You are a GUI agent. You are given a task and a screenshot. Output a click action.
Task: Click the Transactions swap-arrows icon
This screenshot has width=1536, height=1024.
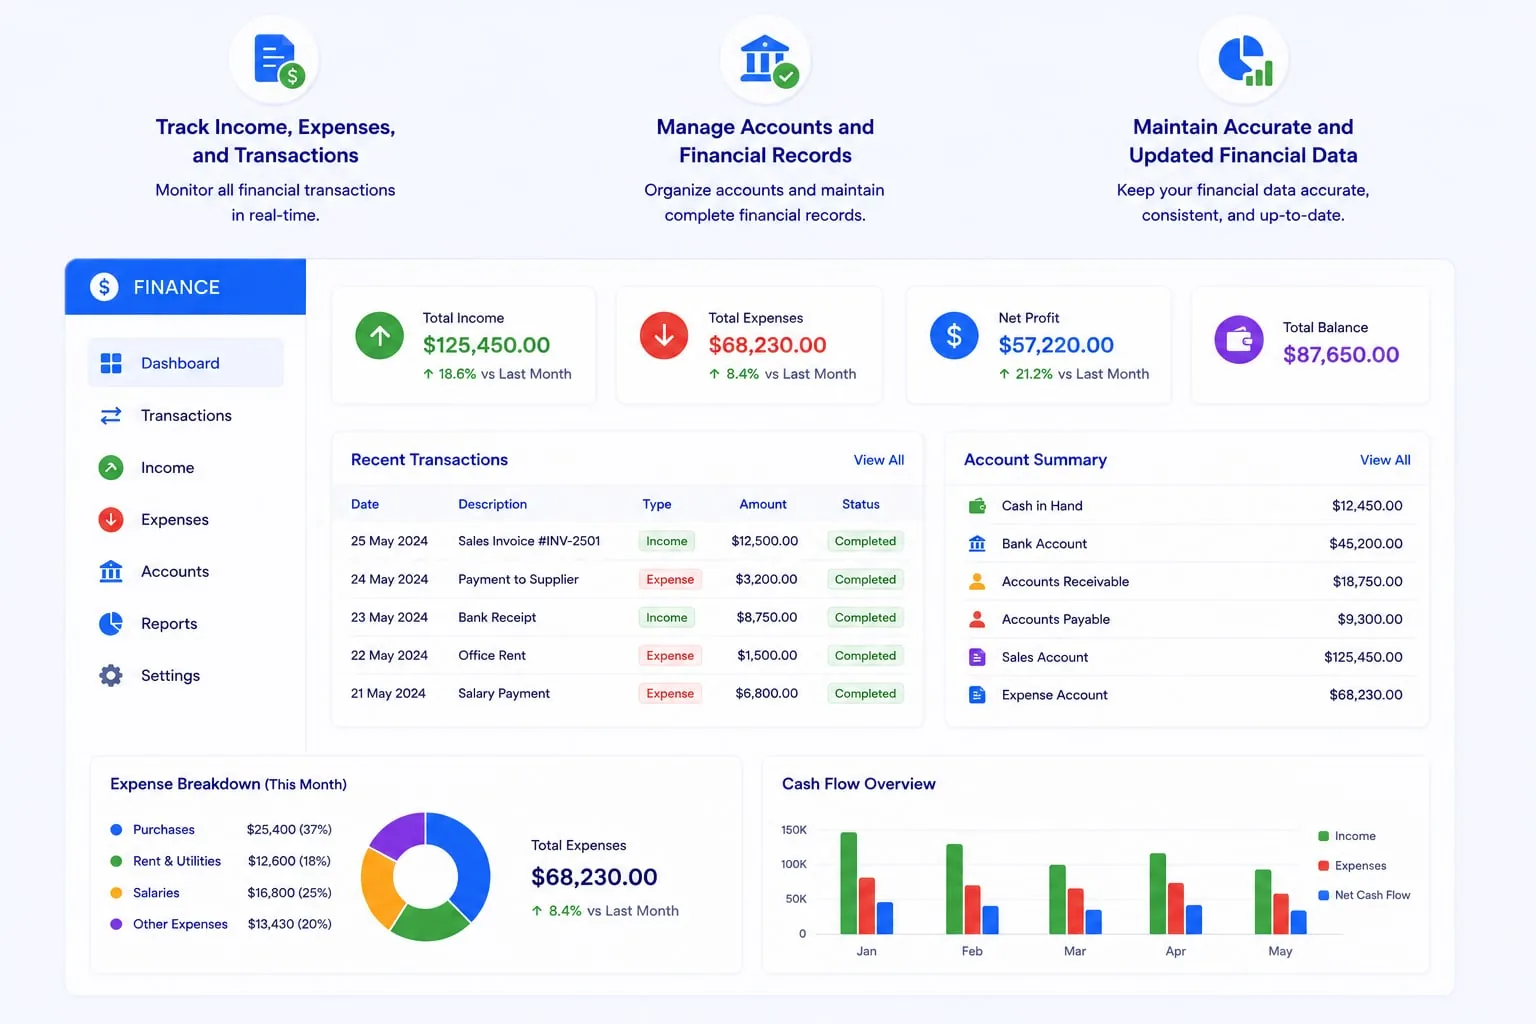coord(111,415)
